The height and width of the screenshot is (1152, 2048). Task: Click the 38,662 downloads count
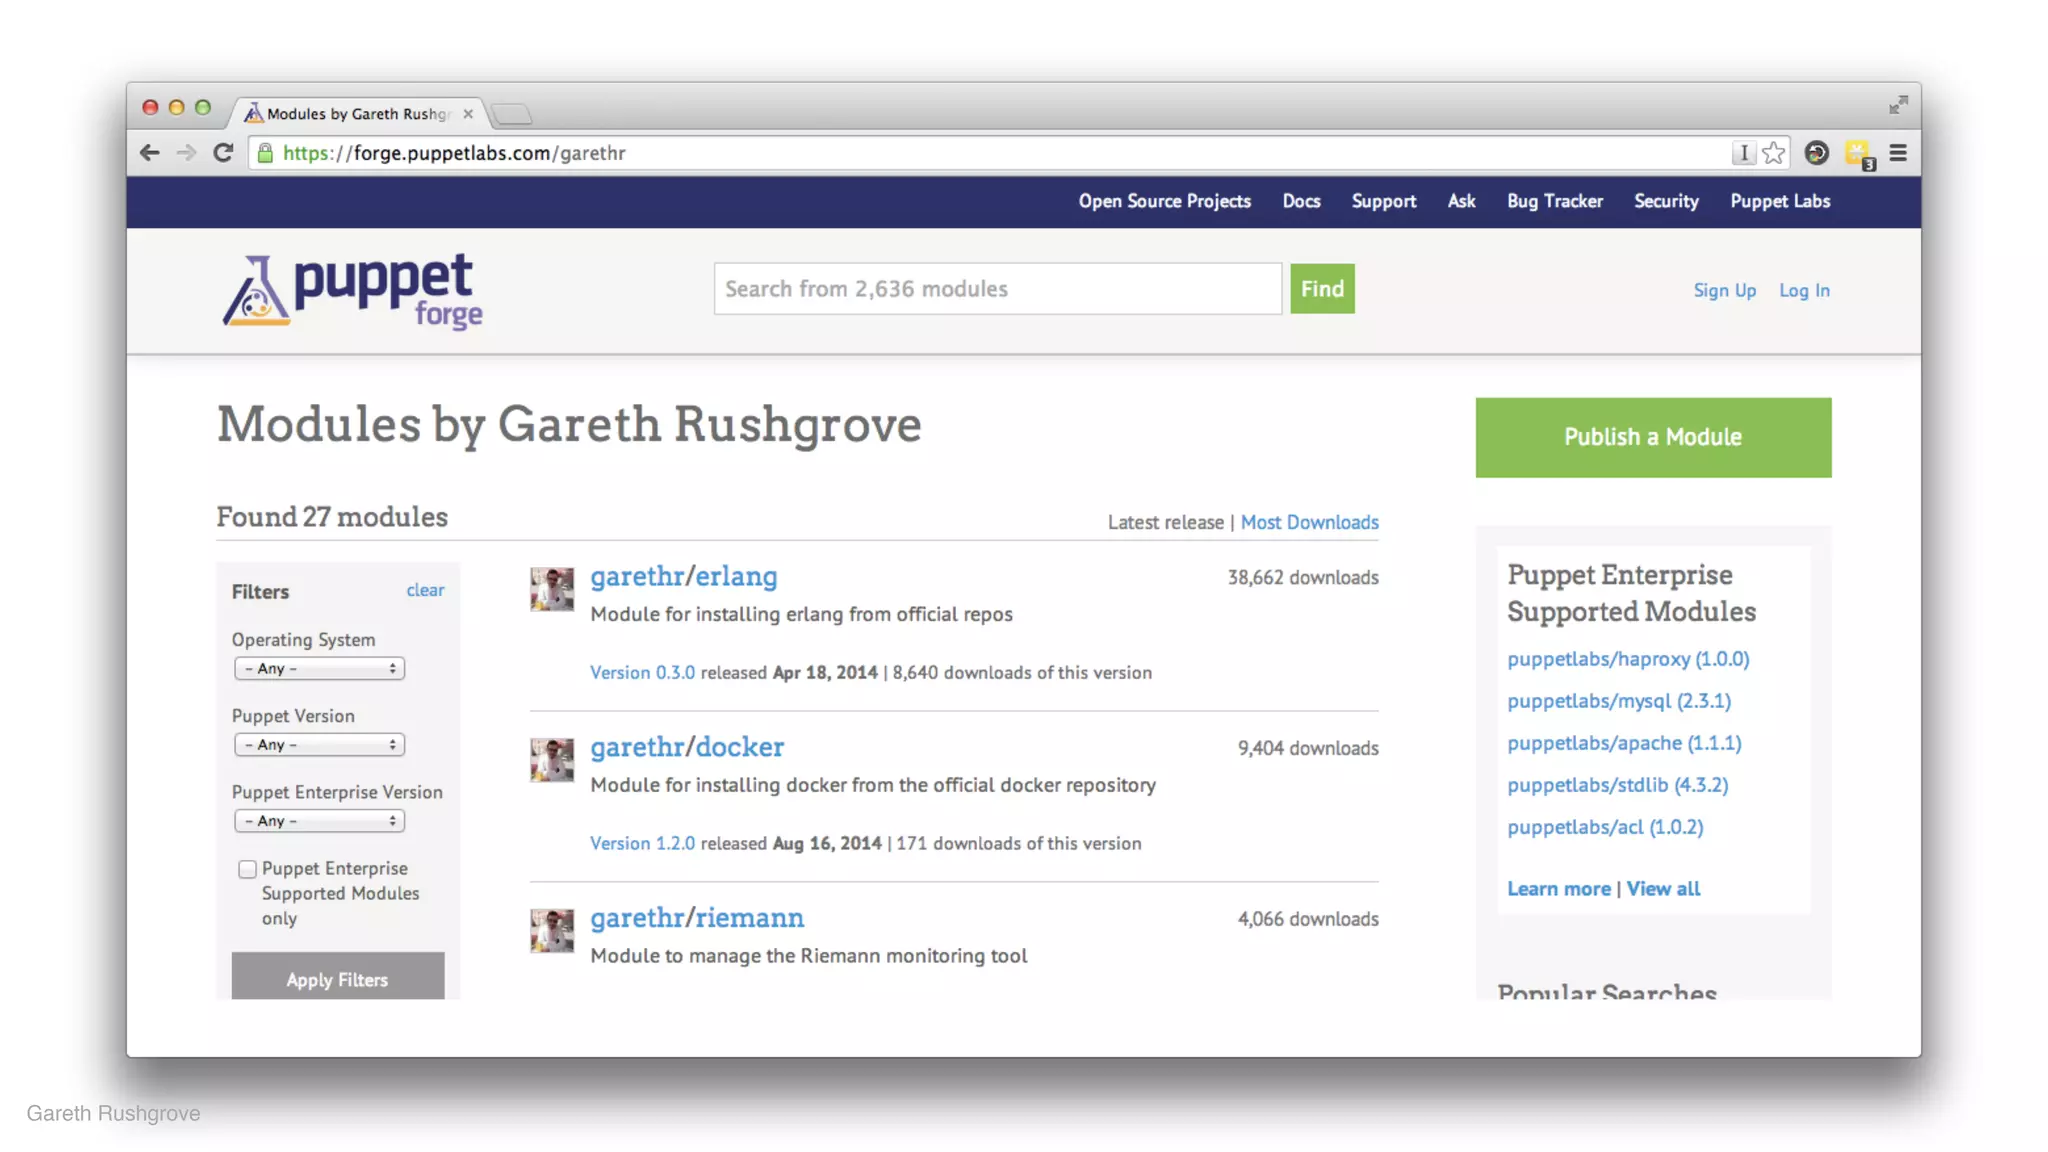pos(1303,577)
